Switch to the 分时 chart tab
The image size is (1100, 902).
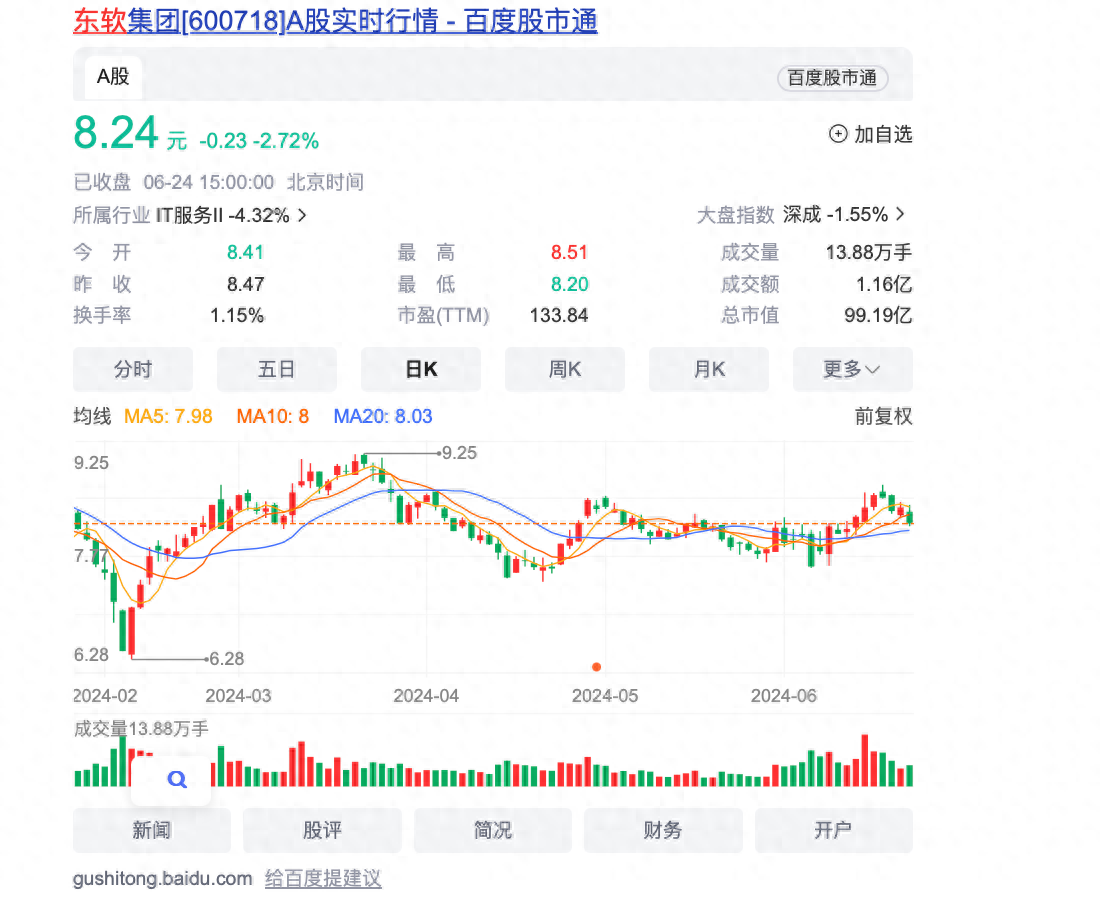pos(133,369)
